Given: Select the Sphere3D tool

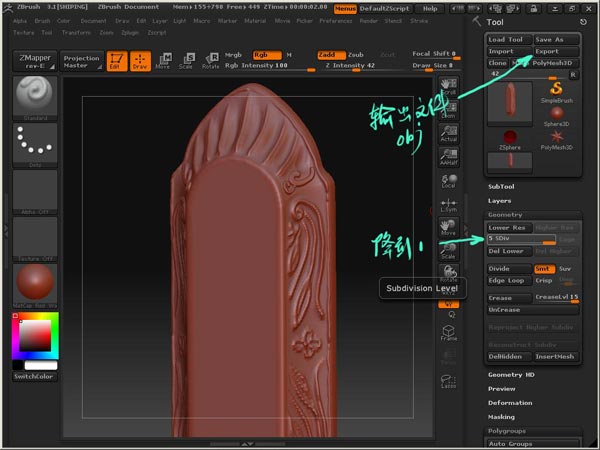Looking at the screenshot, I should [x=556, y=116].
